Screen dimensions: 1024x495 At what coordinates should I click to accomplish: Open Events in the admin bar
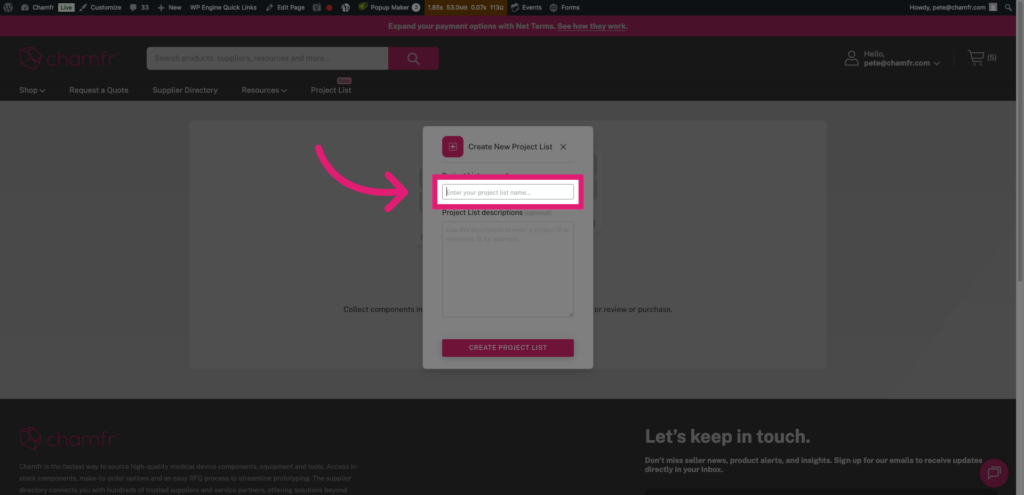coord(526,7)
